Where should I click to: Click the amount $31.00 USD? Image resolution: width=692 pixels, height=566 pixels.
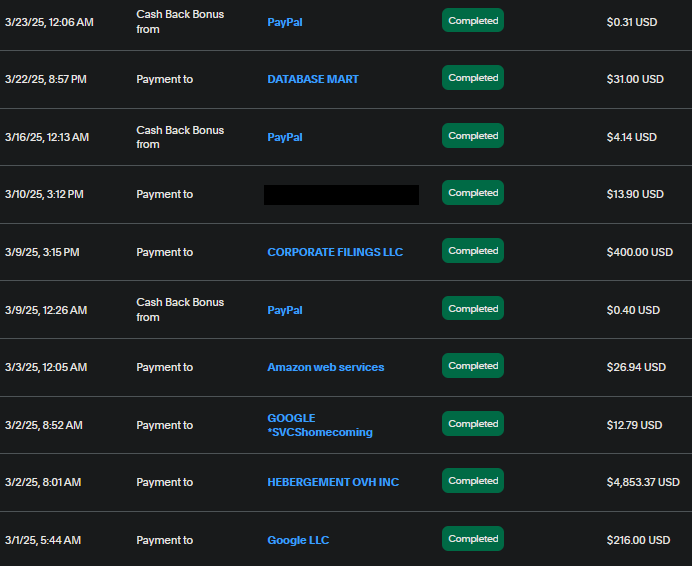[x=635, y=79]
